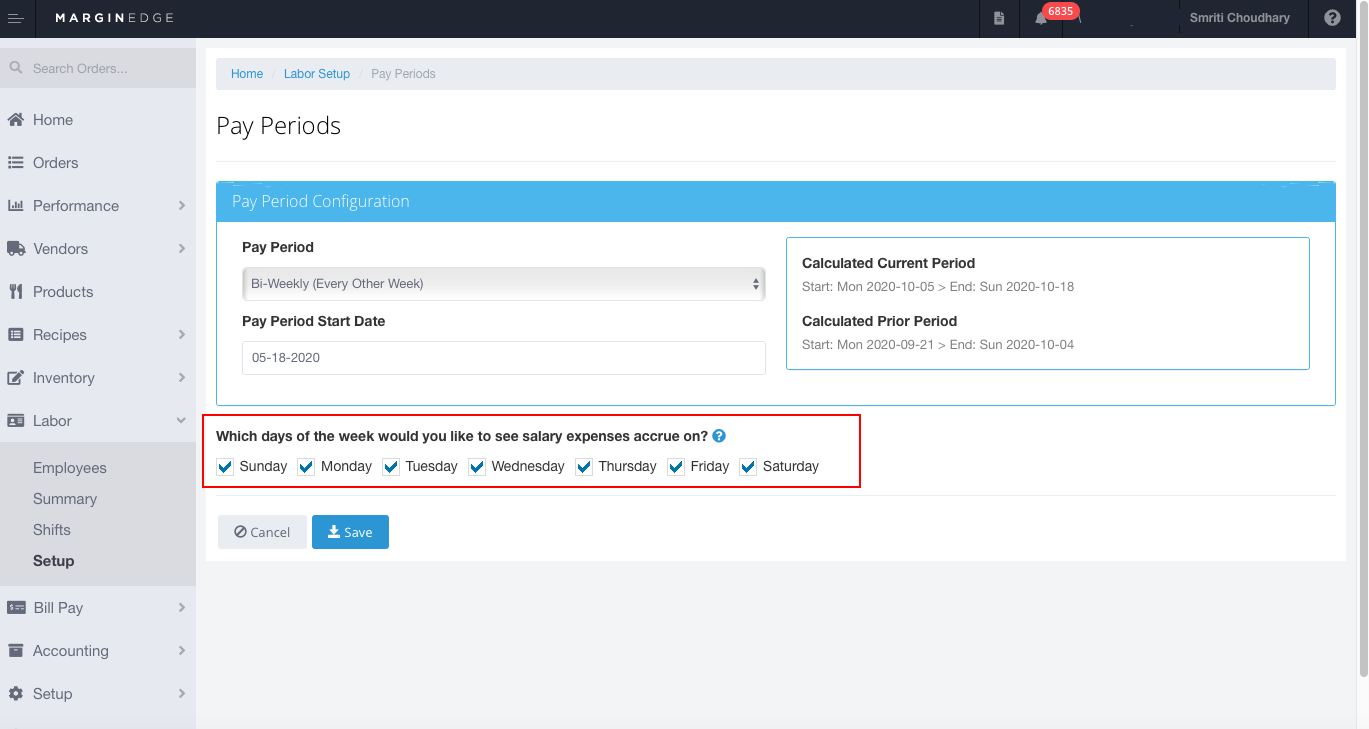Collapse the Labor menu chevron
Image resolution: width=1369 pixels, height=729 pixels.
point(182,421)
